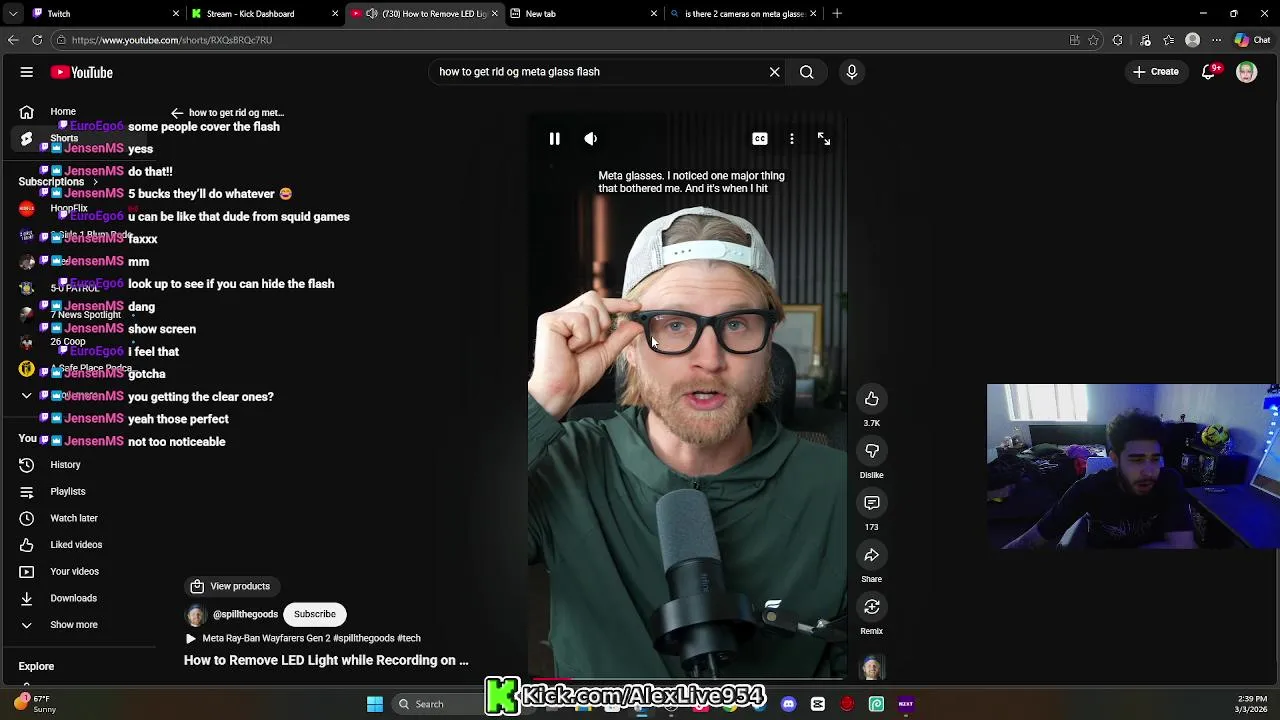Viewport: 1280px width, 720px height.
Task: Expand Show more in the sidebar
Action: coord(62,625)
